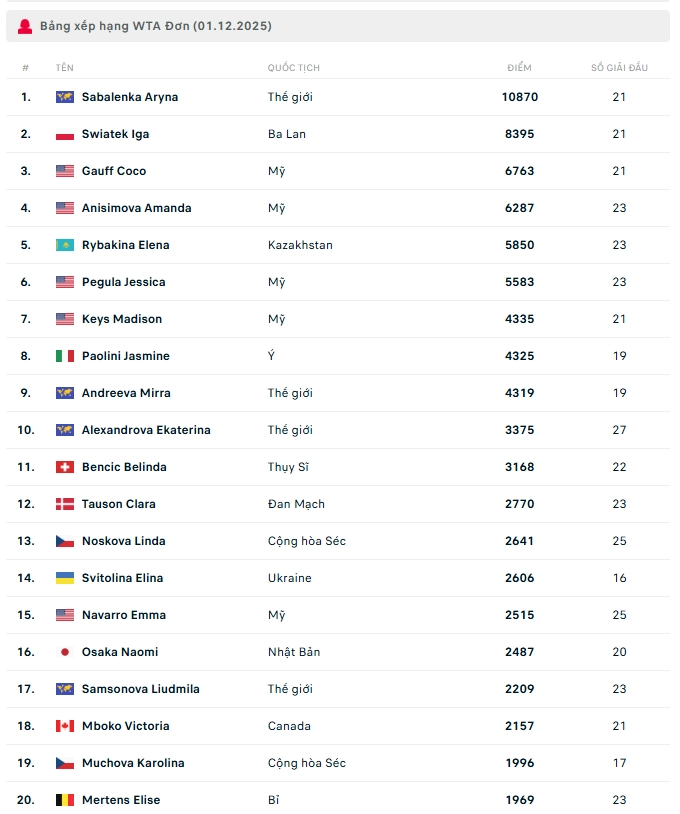Click the Belgium flag beside Mertens Elise
The height and width of the screenshot is (814, 680).
click(x=65, y=800)
